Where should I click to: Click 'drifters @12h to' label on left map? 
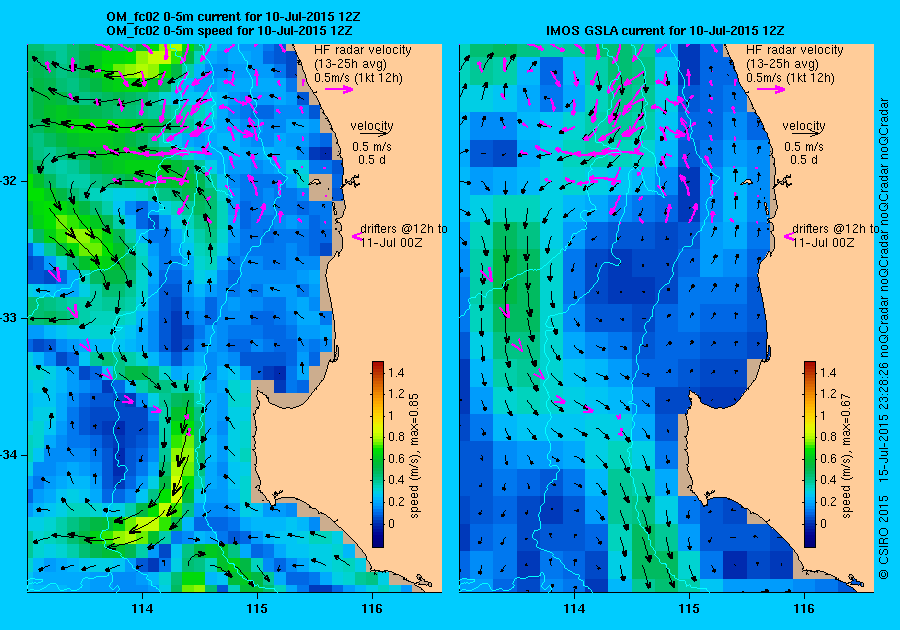coord(404,228)
